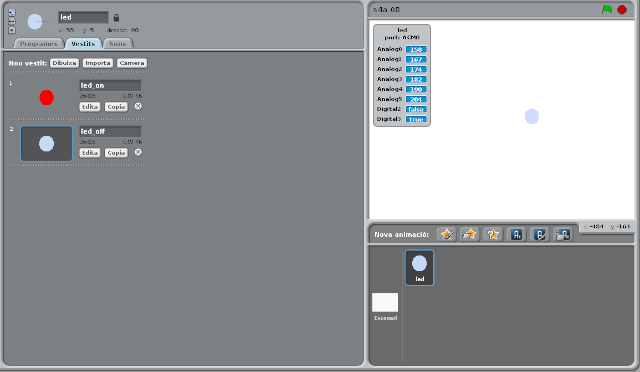
Task: Stop all scripts with the red button
Action: pyautogui.click(x=622, y=9)
